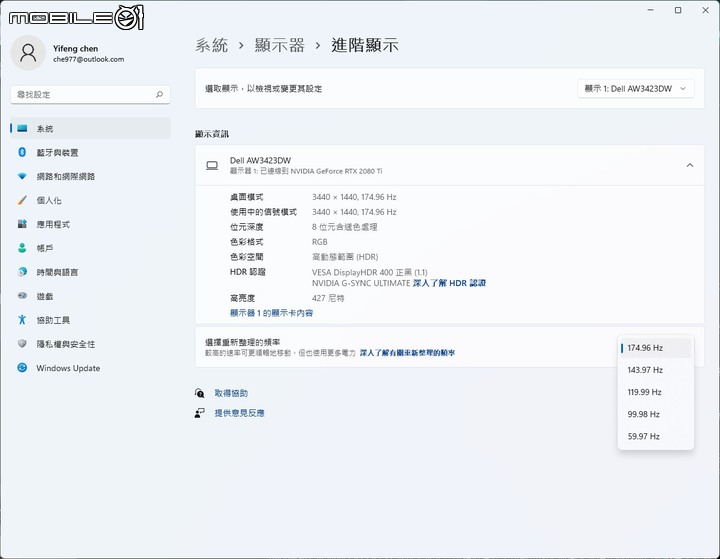Screen dimensions: 720x559
Task: Open 帳戶 settings
Action: 90,248
